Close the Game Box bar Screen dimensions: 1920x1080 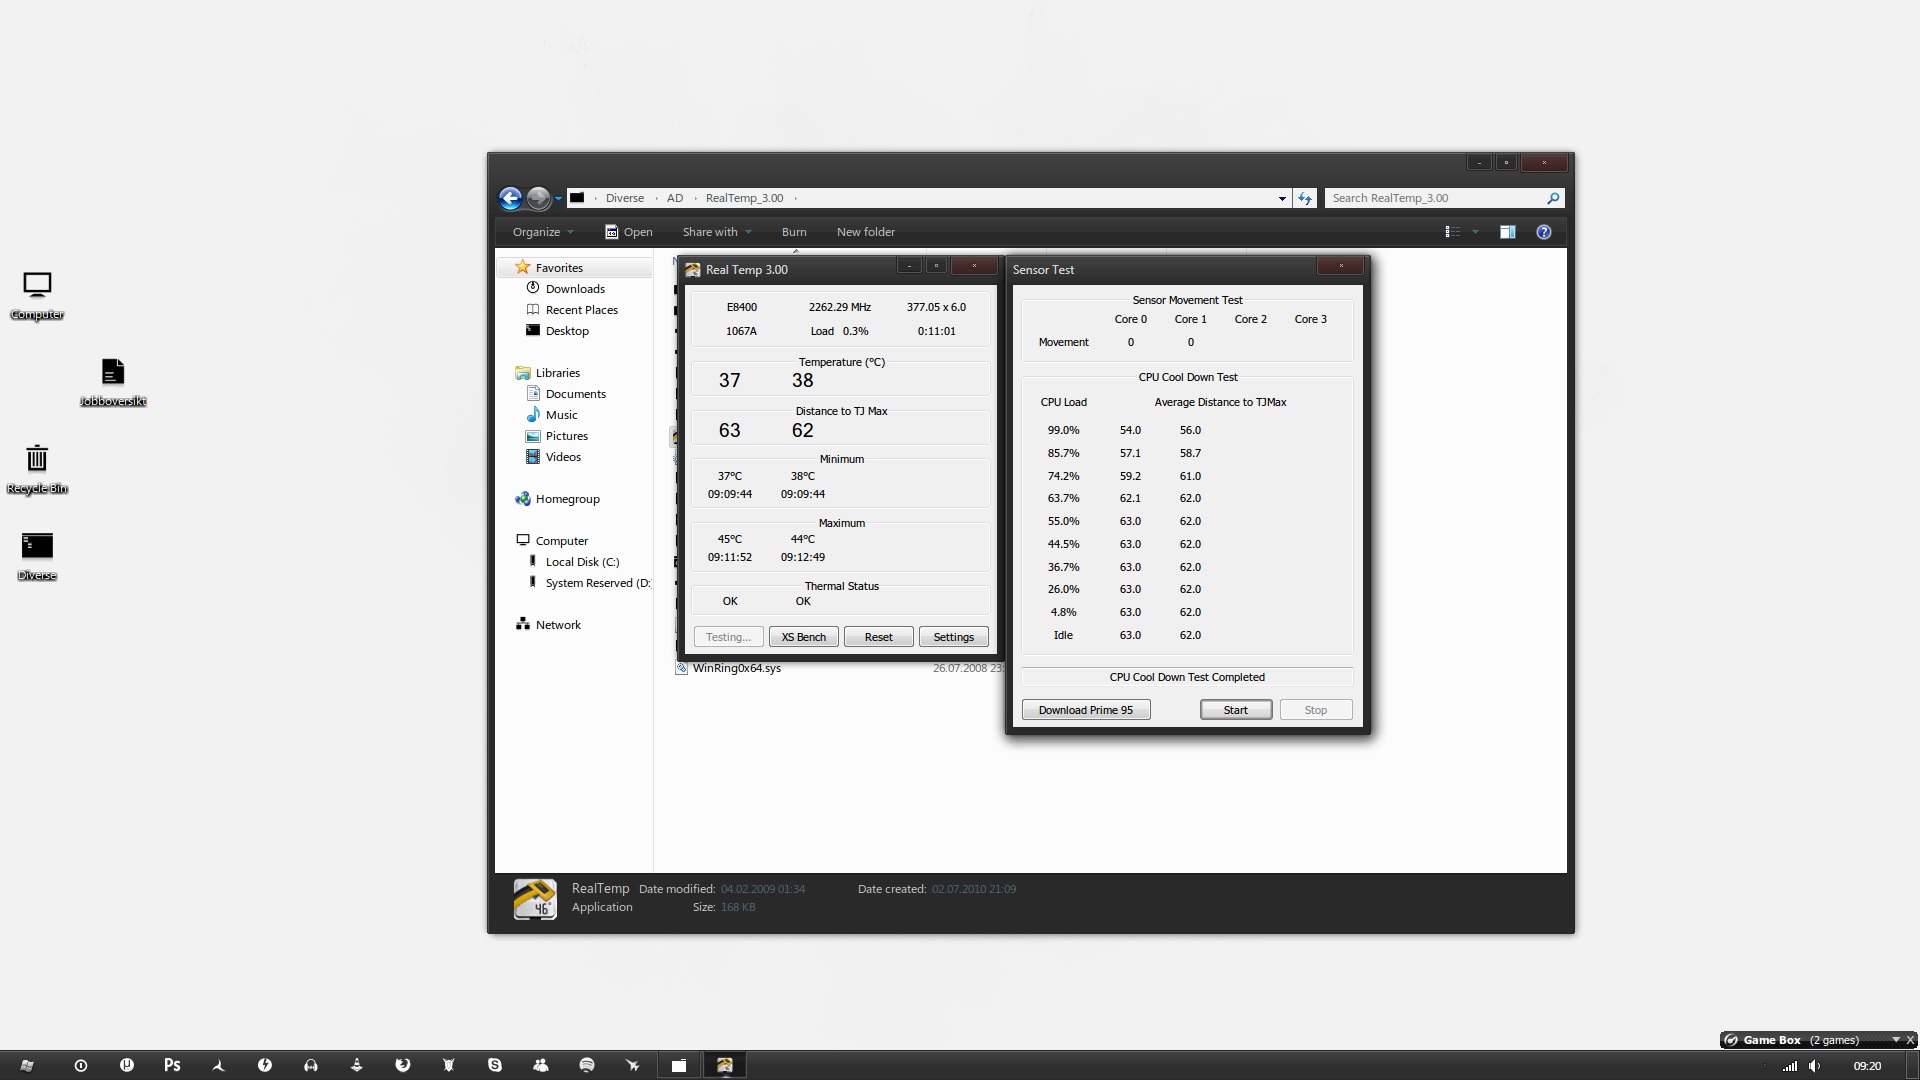coord(1910,1040)
